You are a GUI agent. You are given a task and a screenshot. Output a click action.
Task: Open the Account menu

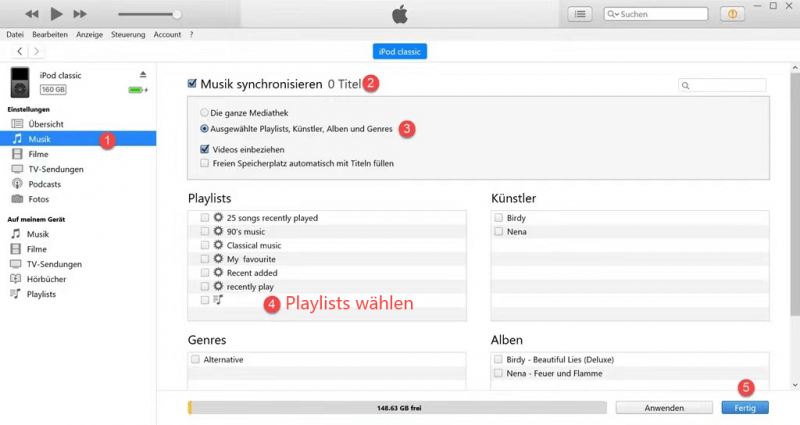[x=167, y=35]
